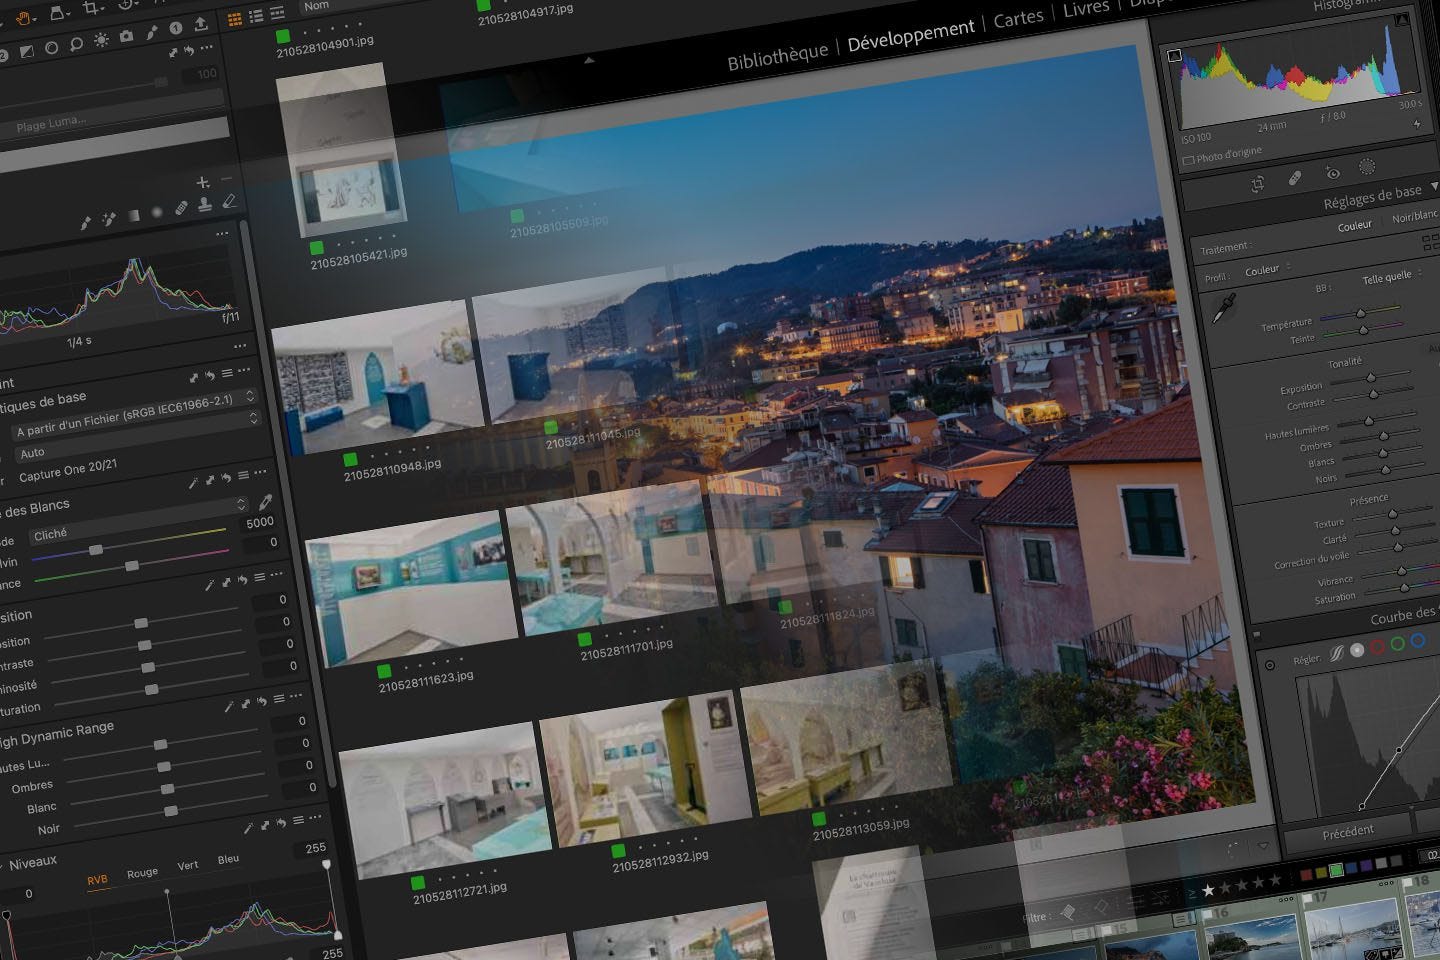This screenshot has height=960, width=1440.
Task: Switch browser to list view
Action: click(x=256, y=16)
